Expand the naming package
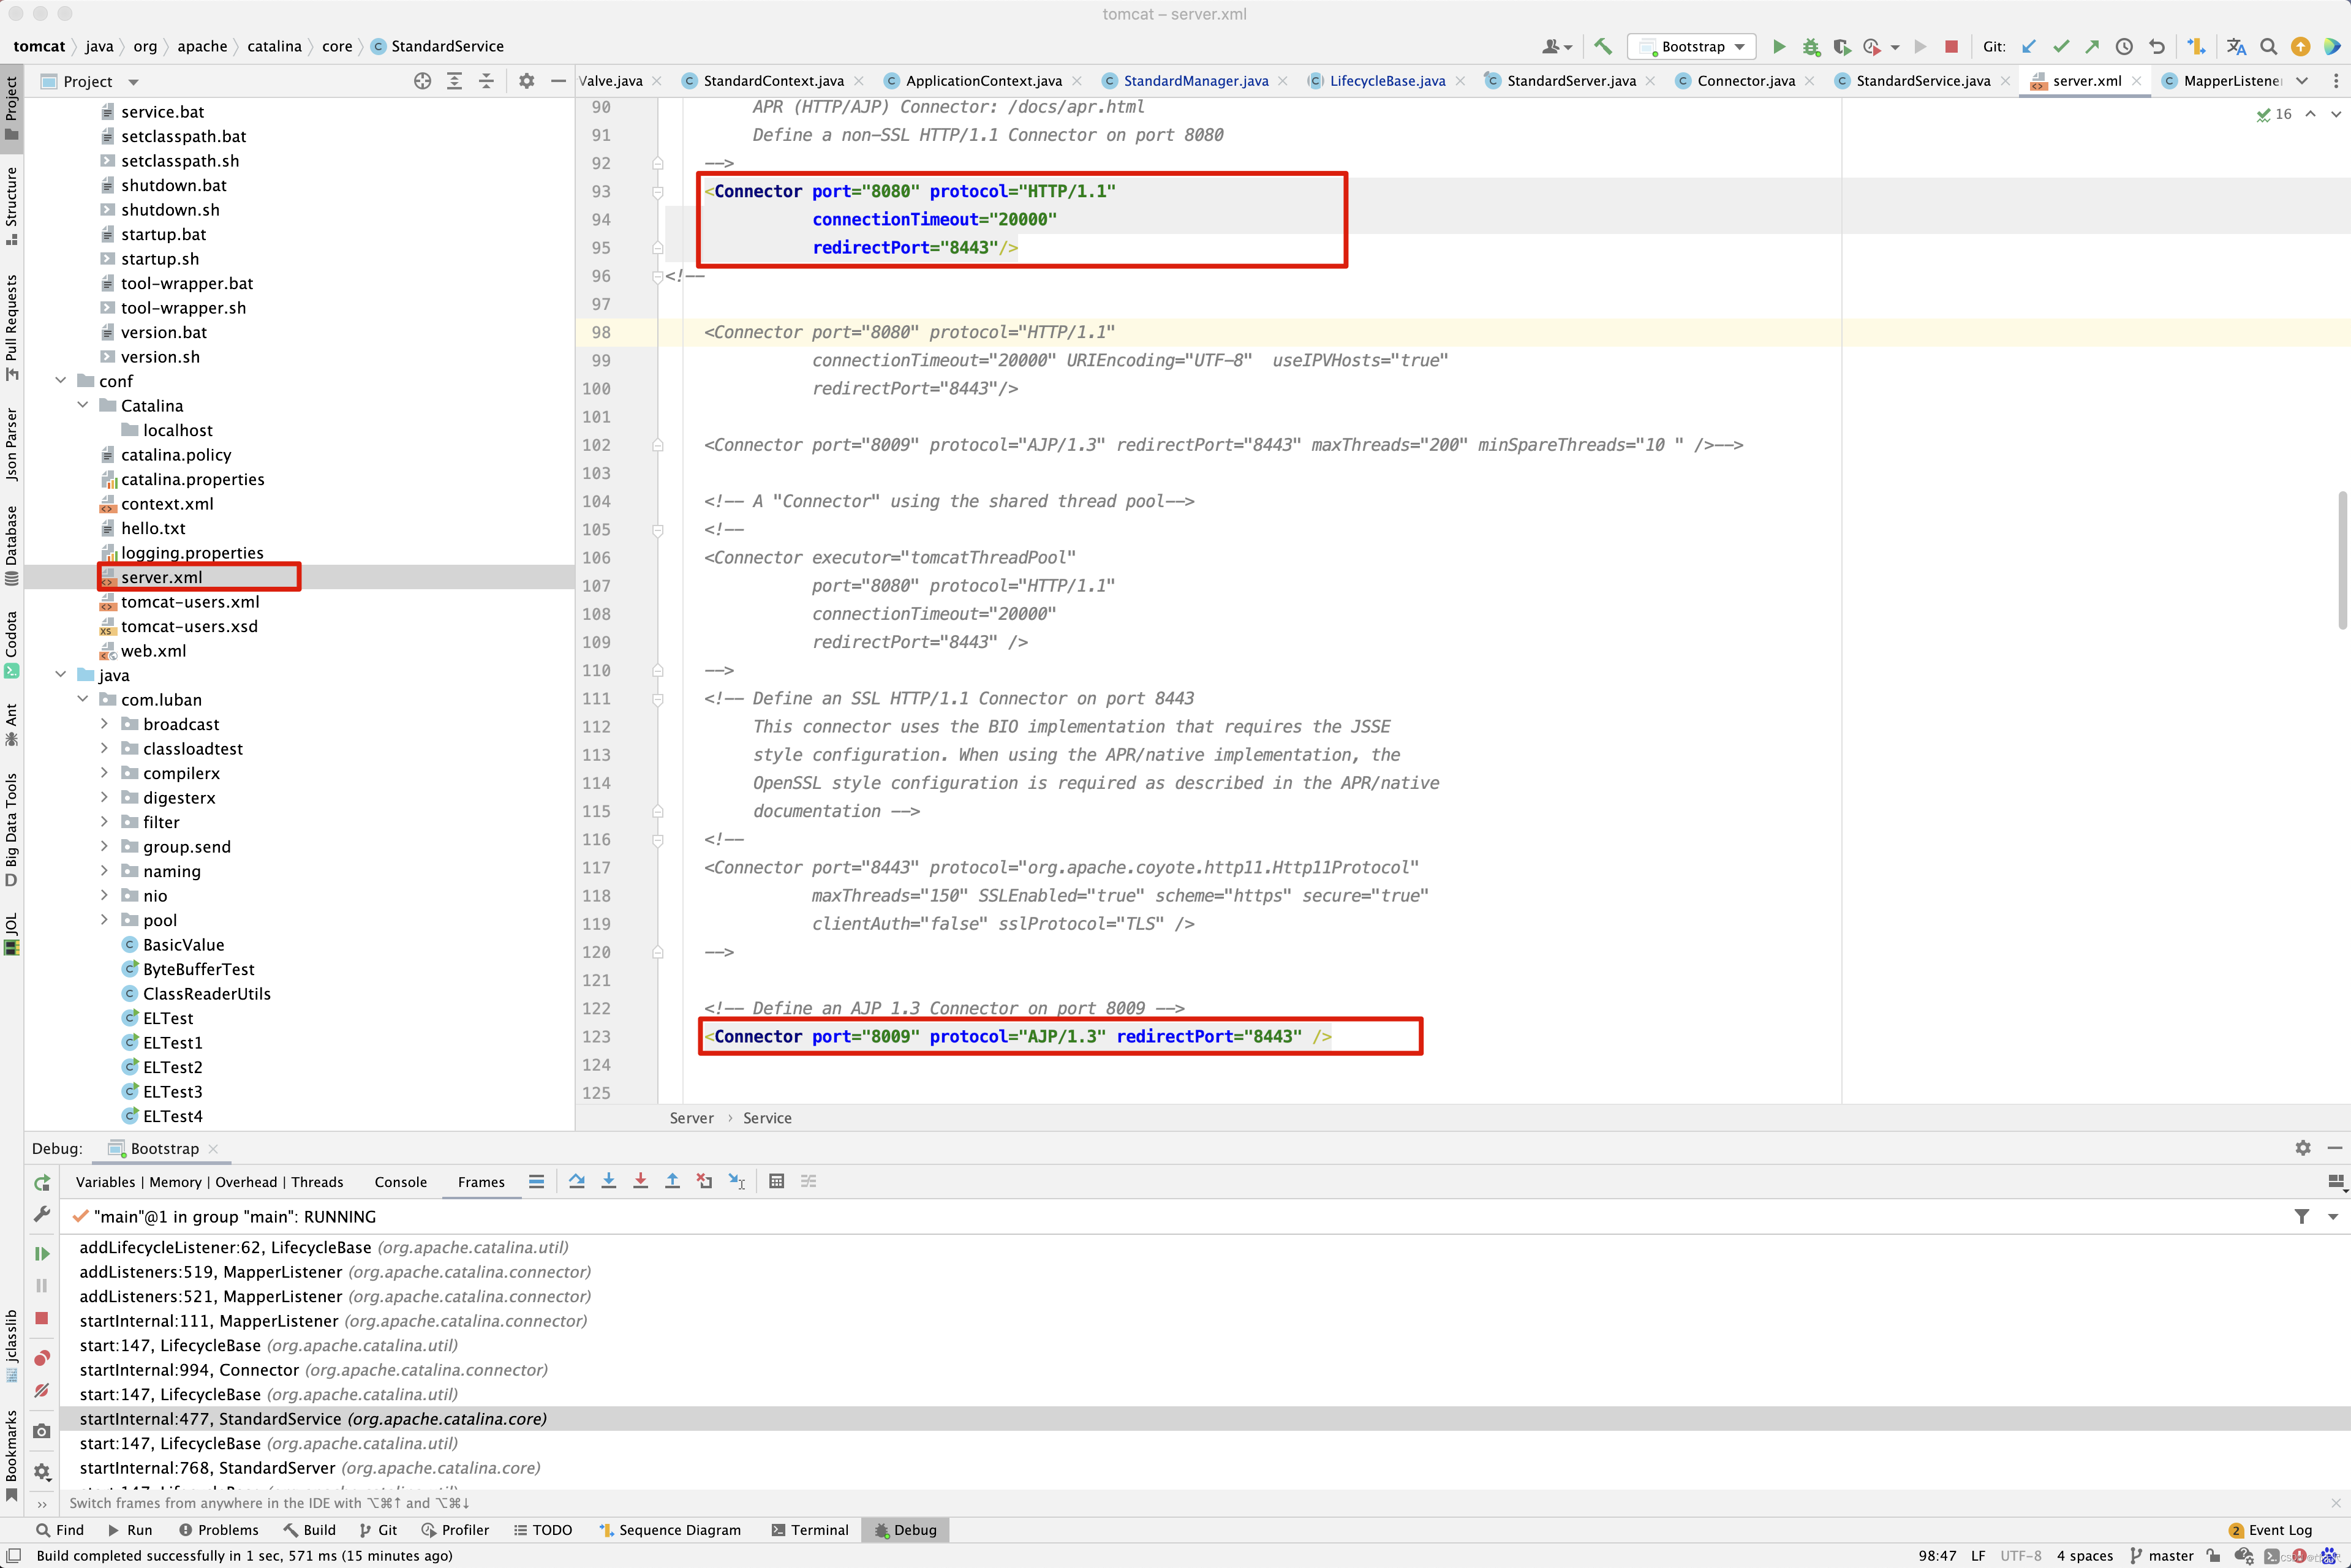The height and width of the screenshot is (1568, 2351). pyautogui.click(x=104, y=870)
